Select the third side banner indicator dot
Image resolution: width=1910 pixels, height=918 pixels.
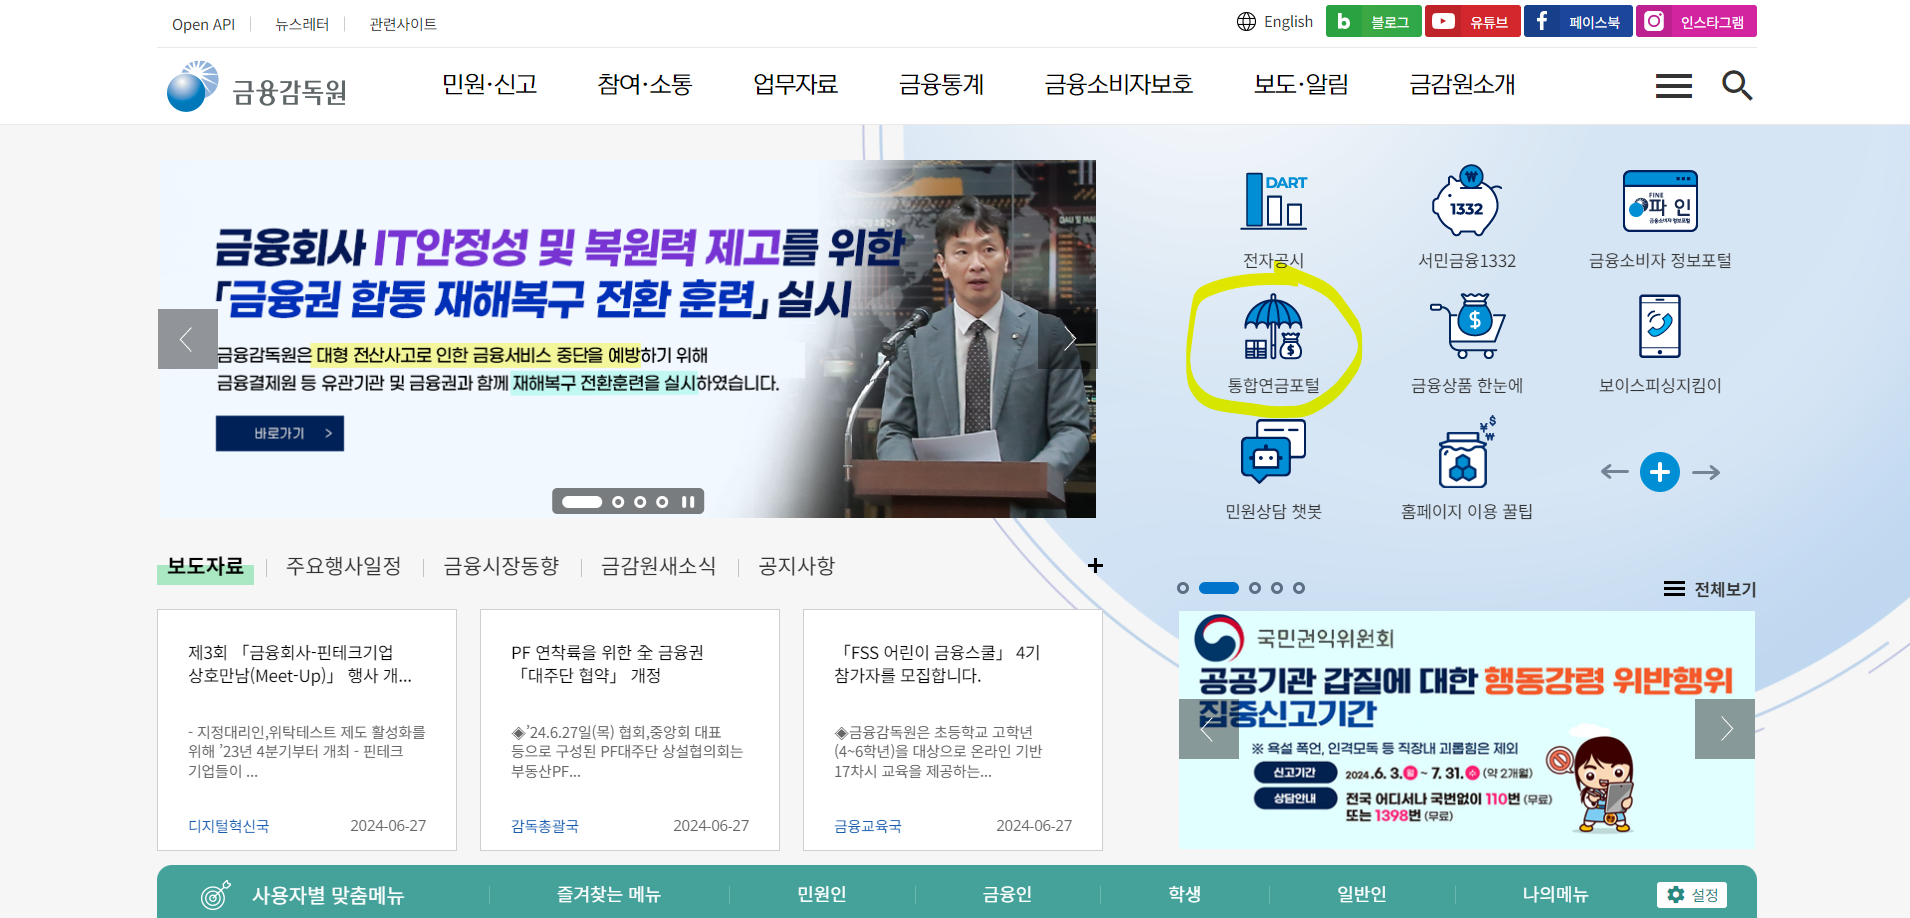pos(1255,588)
